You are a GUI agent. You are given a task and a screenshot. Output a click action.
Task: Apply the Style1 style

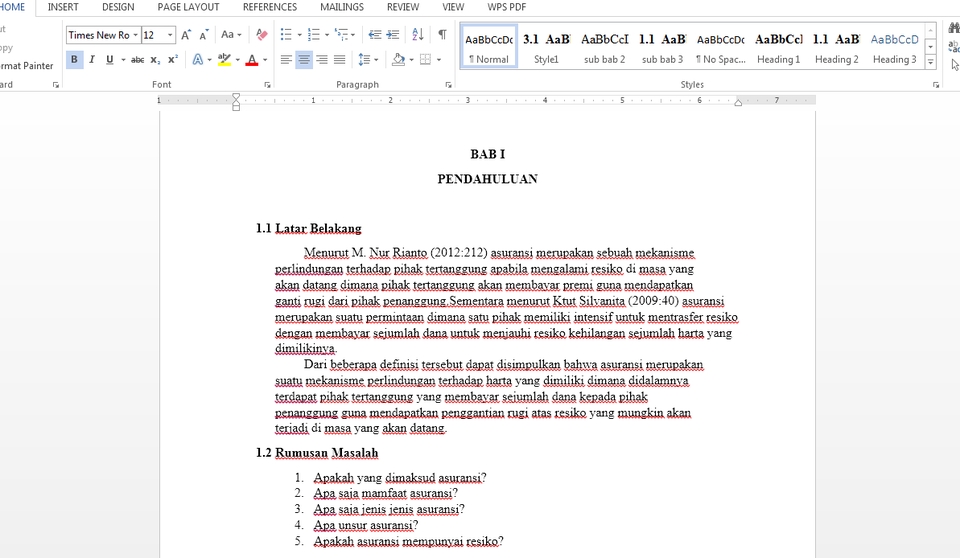[x=546, y=47]
